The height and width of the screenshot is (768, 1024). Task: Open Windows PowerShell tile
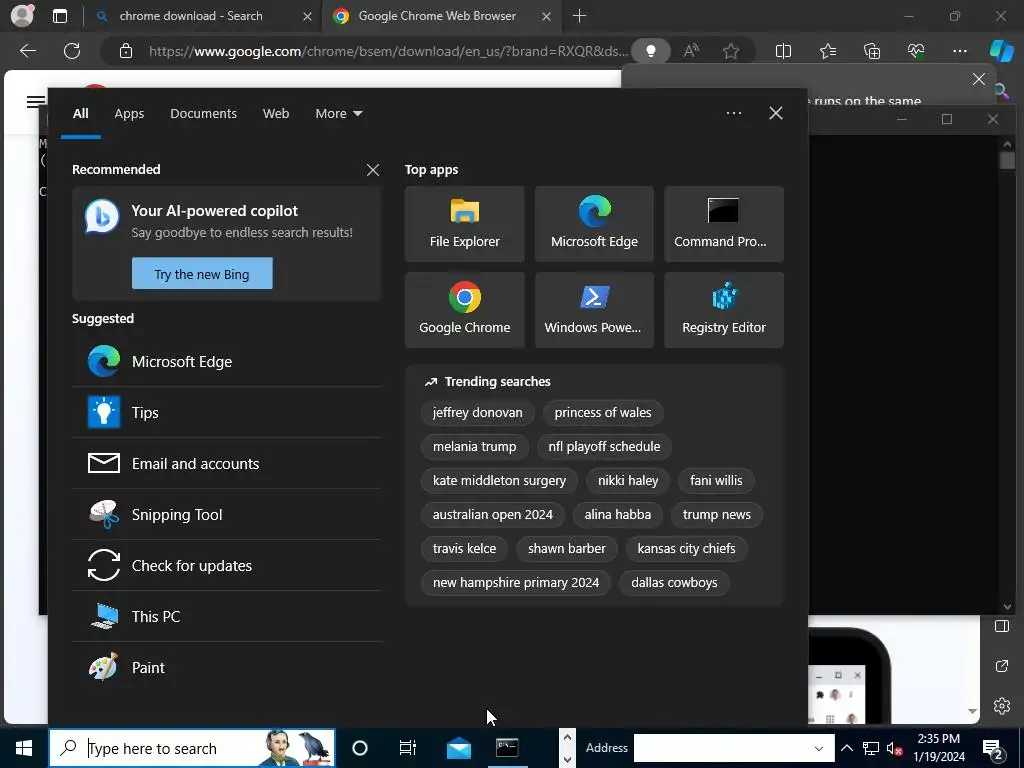[594, 310]
